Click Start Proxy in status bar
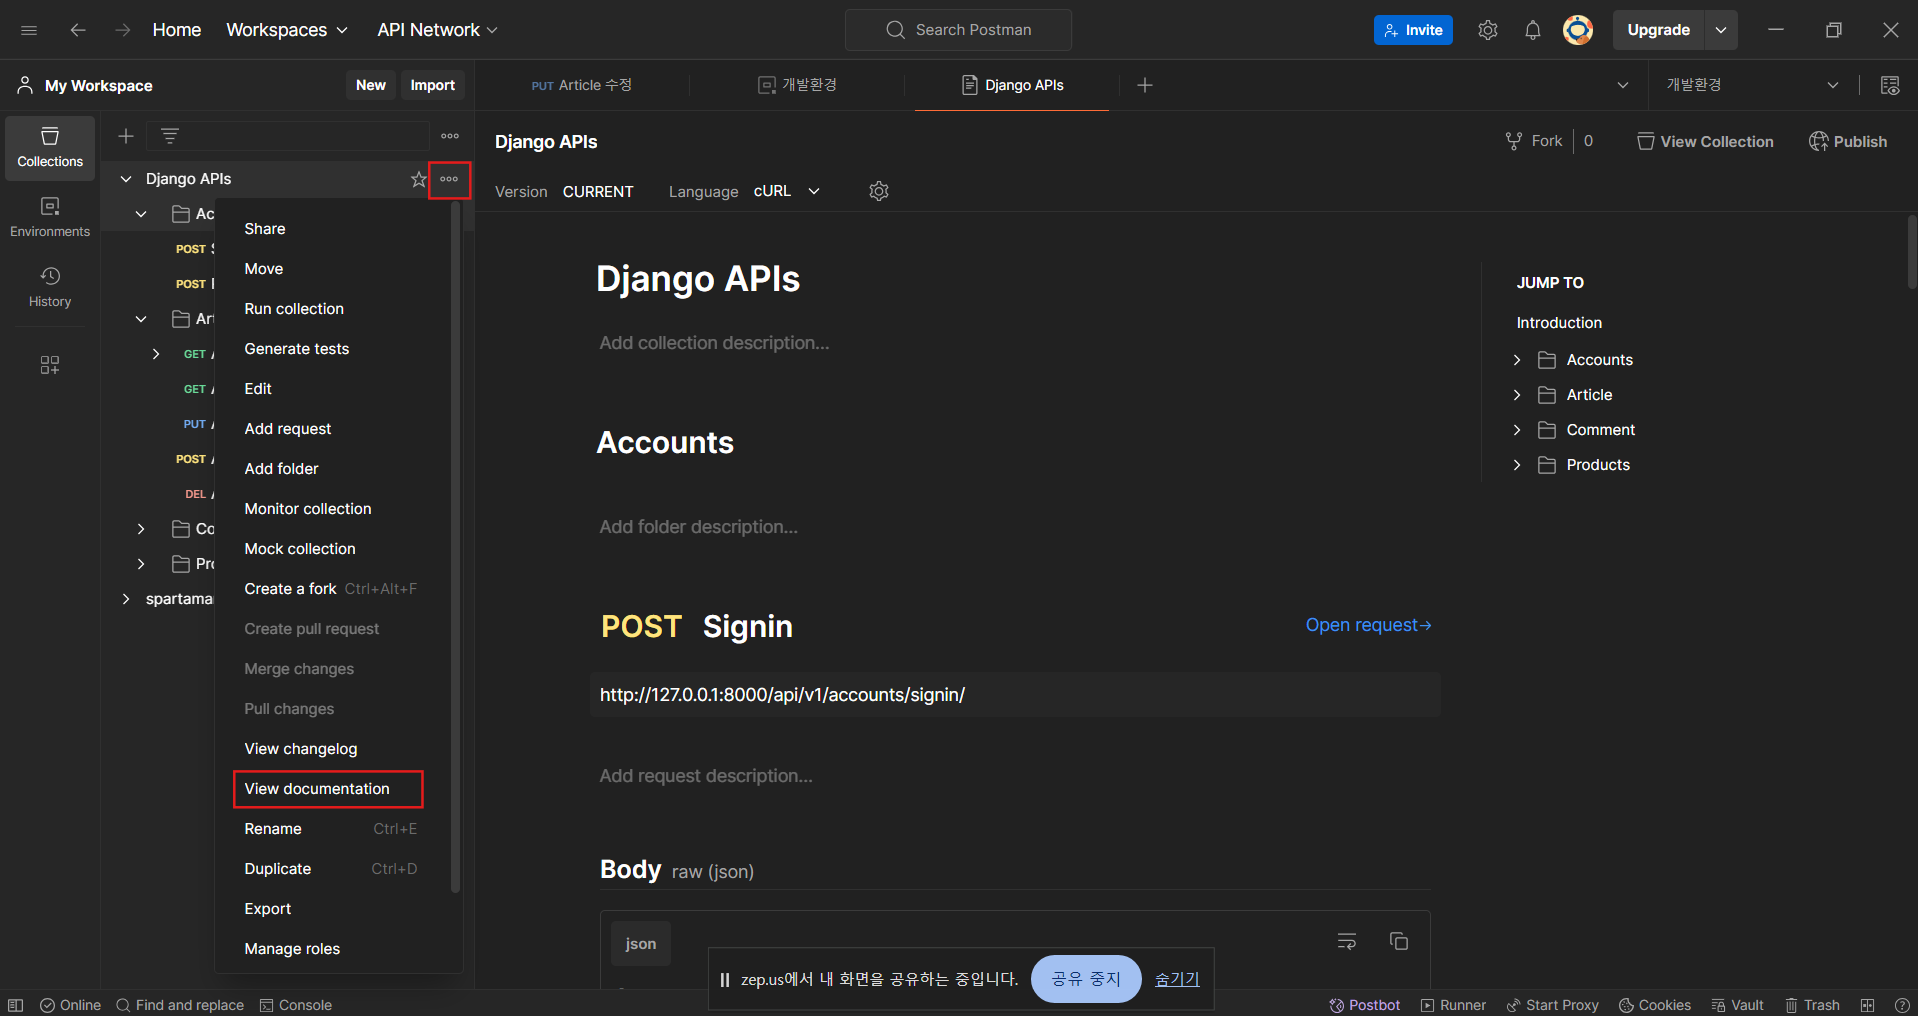Screen dimensions: 1918x1016 [1552, 1005]
